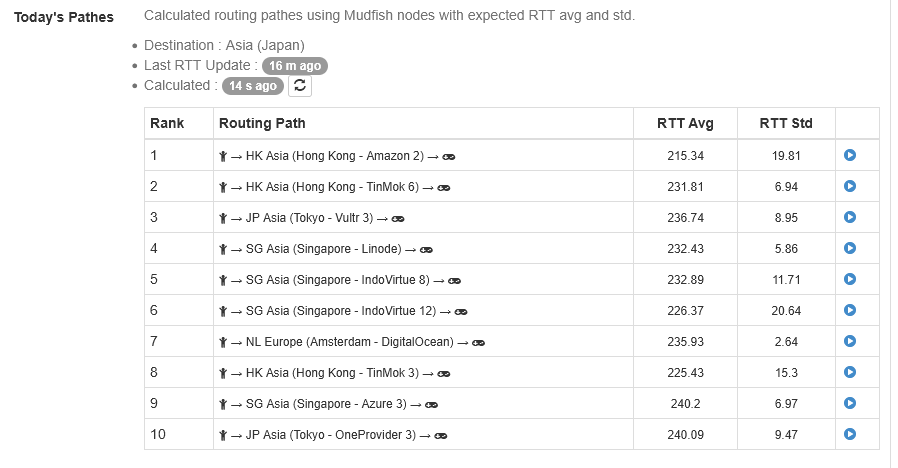Click the RTT Avg column header

685,124
